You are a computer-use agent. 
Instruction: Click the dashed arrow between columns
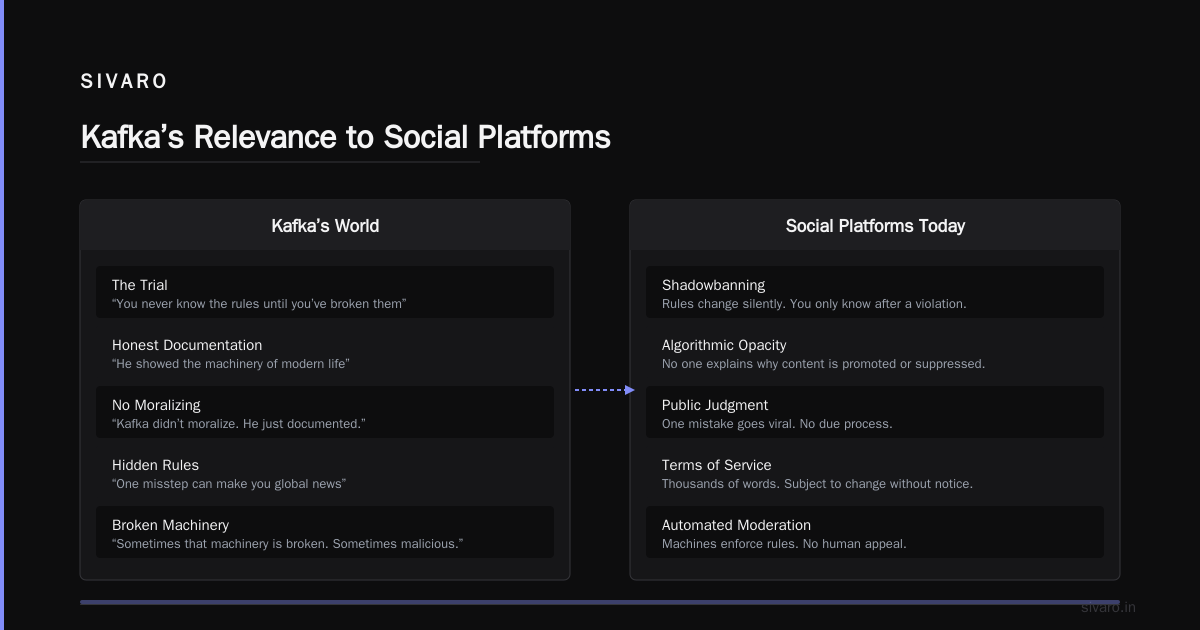click(x=604, y=390)
